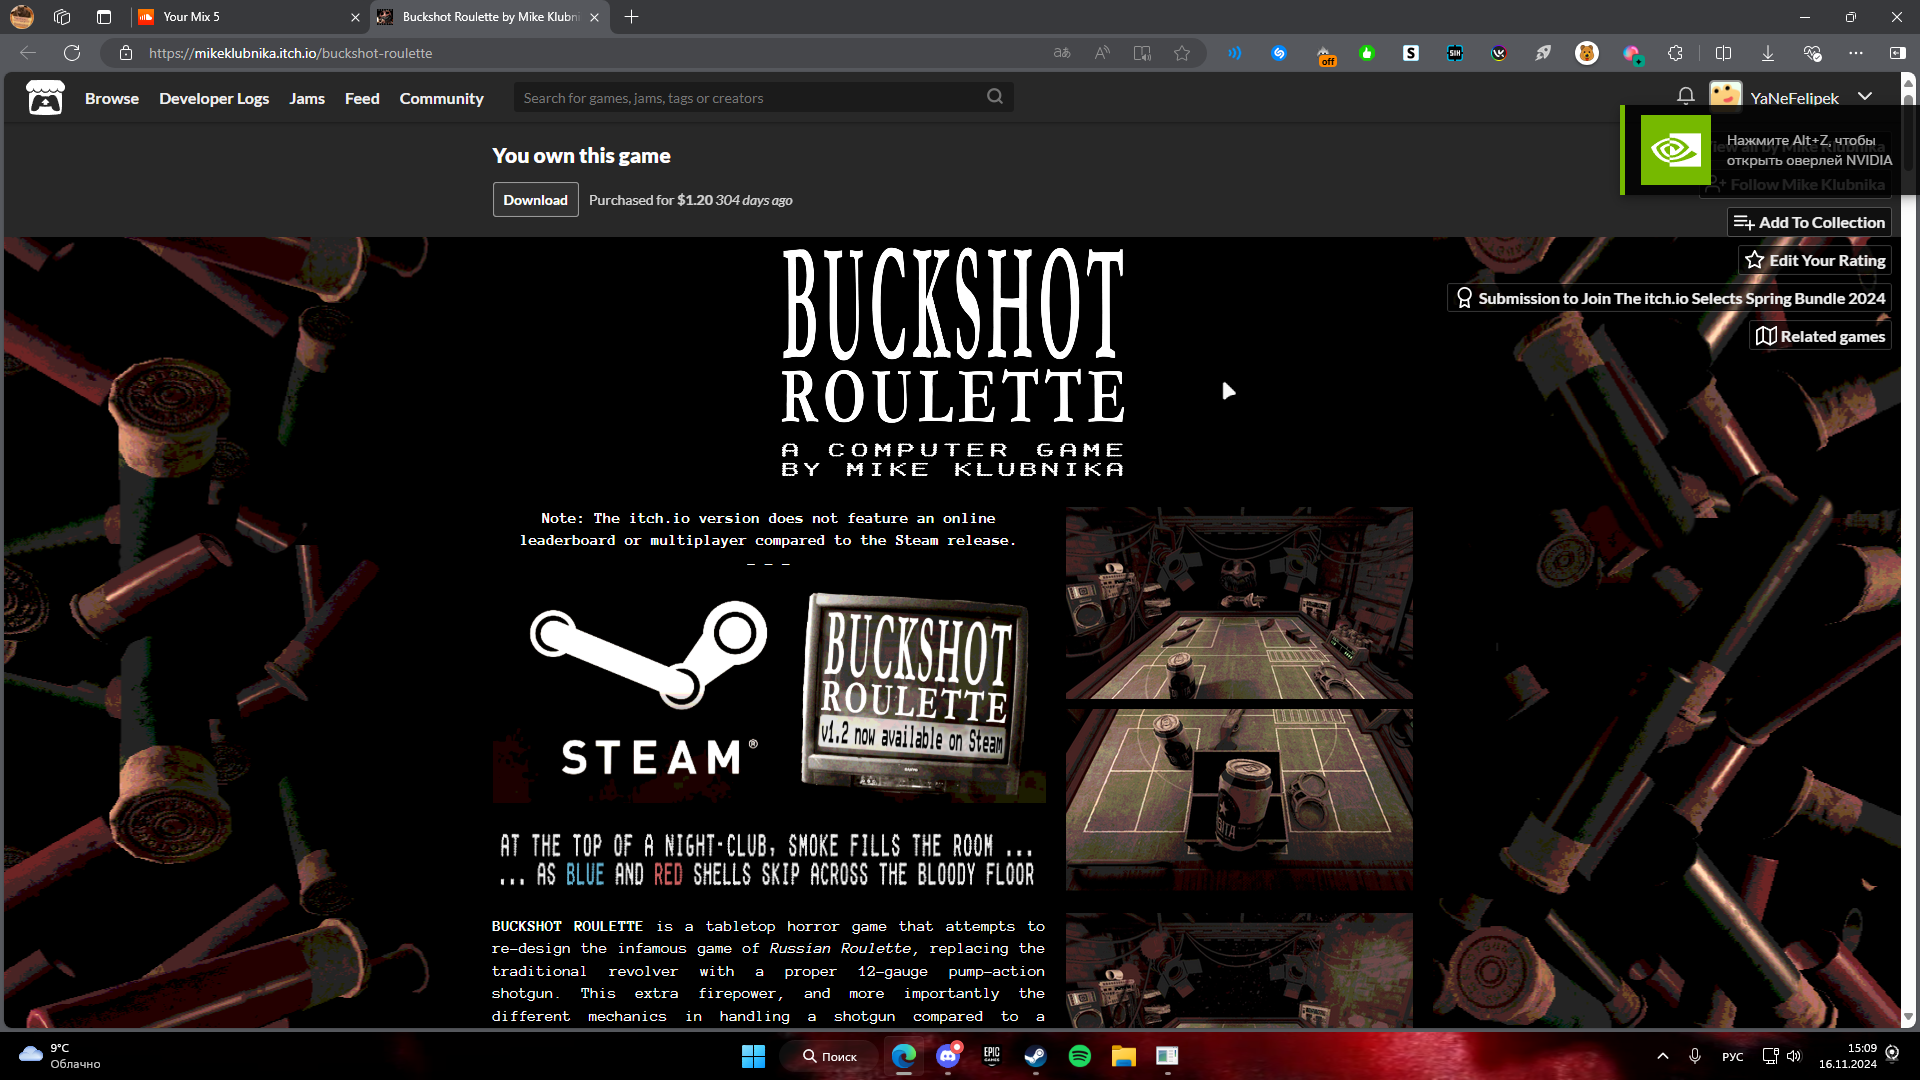Open the translate page icon
The height and width of the screenshot is (1080, 1920).
coord(1062,53)
